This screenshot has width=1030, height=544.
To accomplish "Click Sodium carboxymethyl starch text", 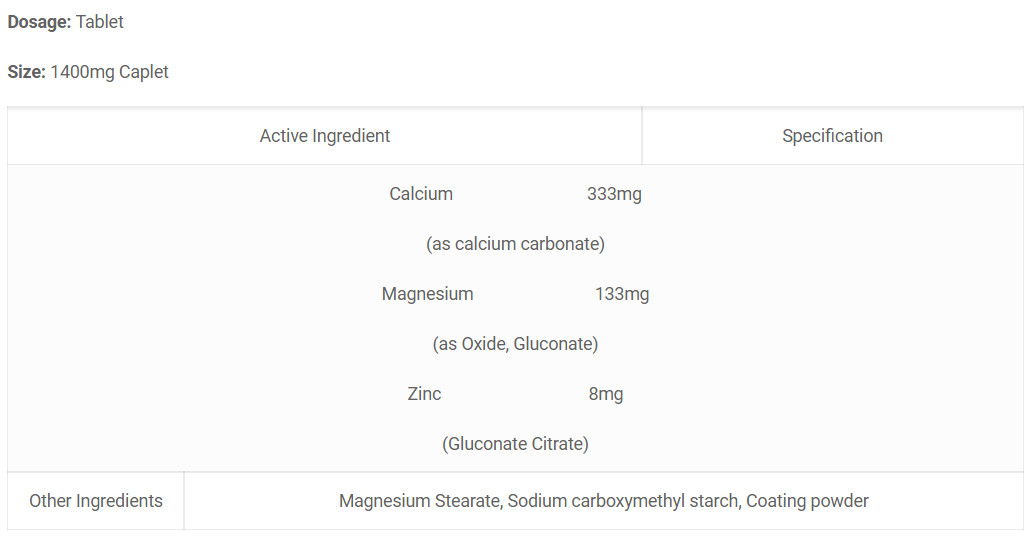I will coord(624,501).
